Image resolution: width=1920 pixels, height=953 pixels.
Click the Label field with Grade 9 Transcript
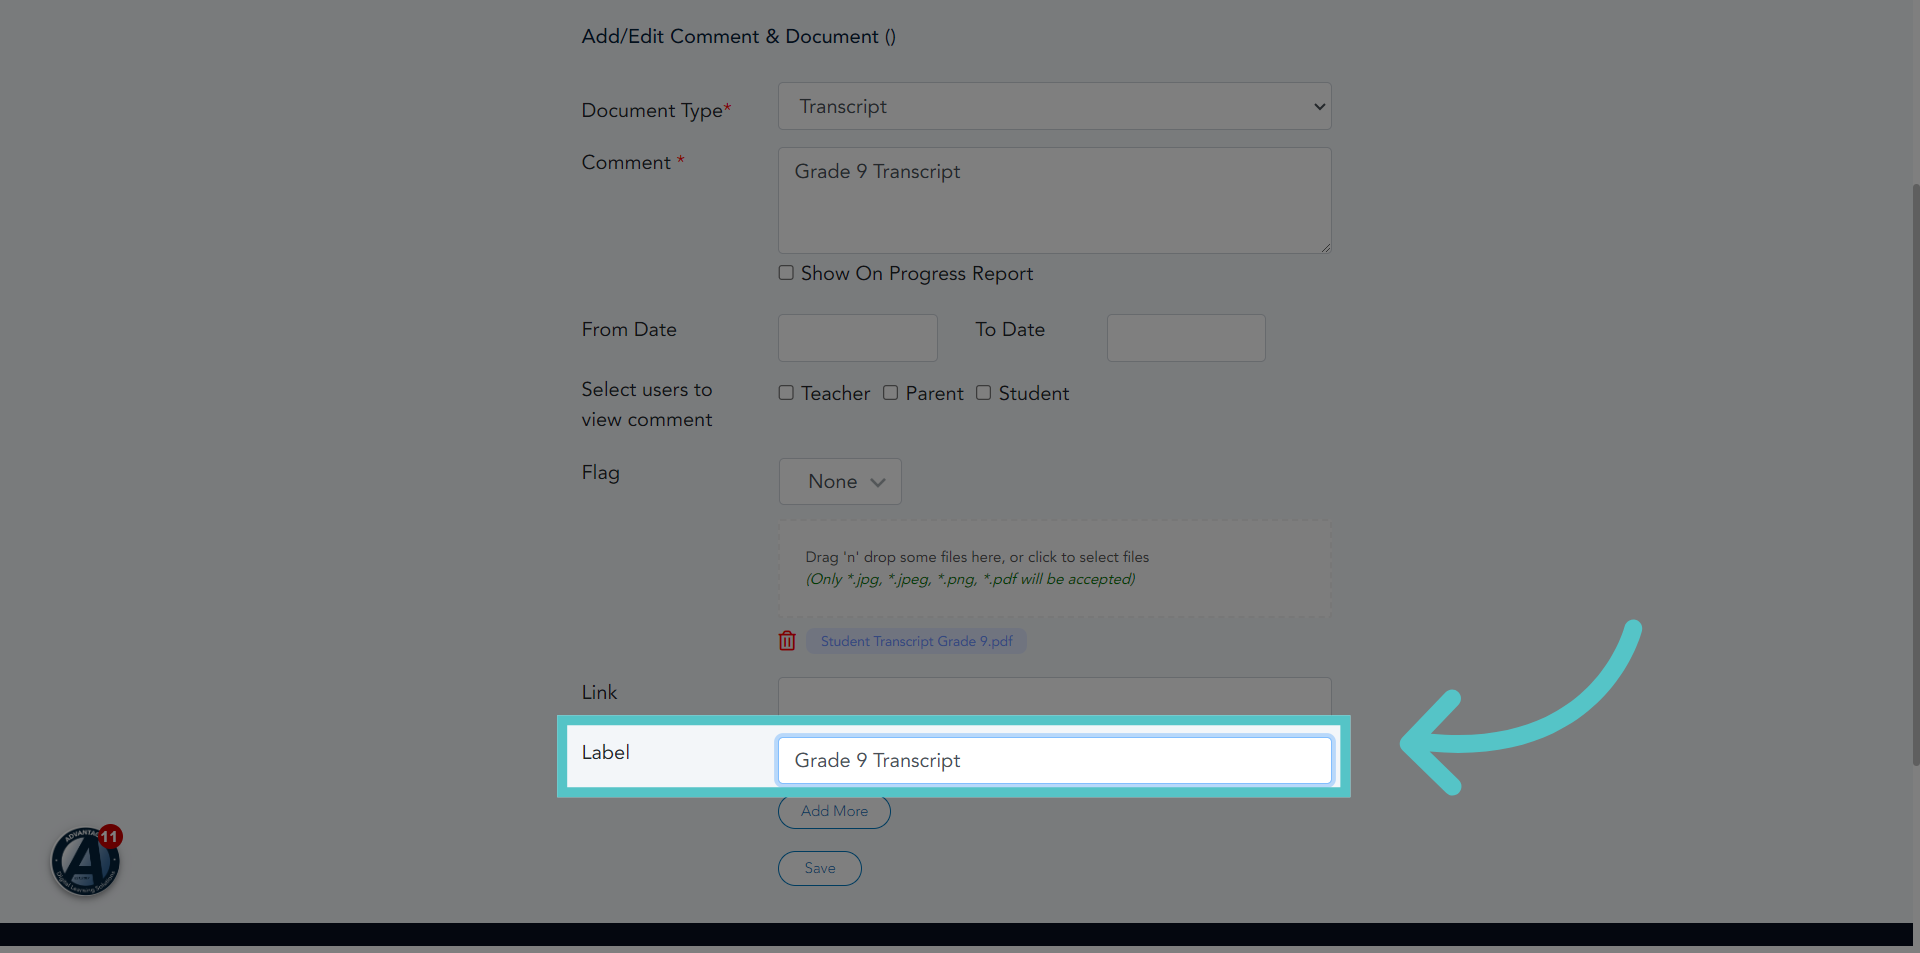click(1054, 760)
